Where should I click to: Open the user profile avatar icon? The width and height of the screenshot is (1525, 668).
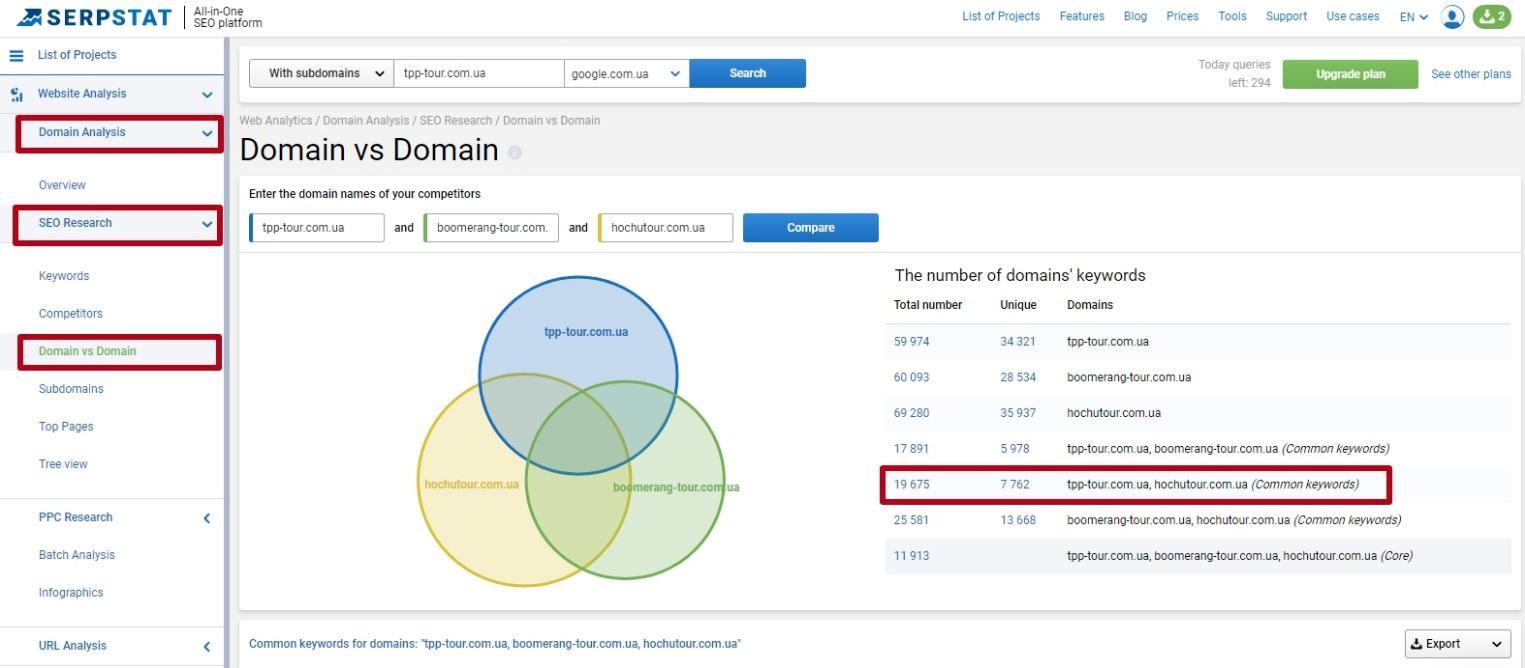coord(1452,17)
